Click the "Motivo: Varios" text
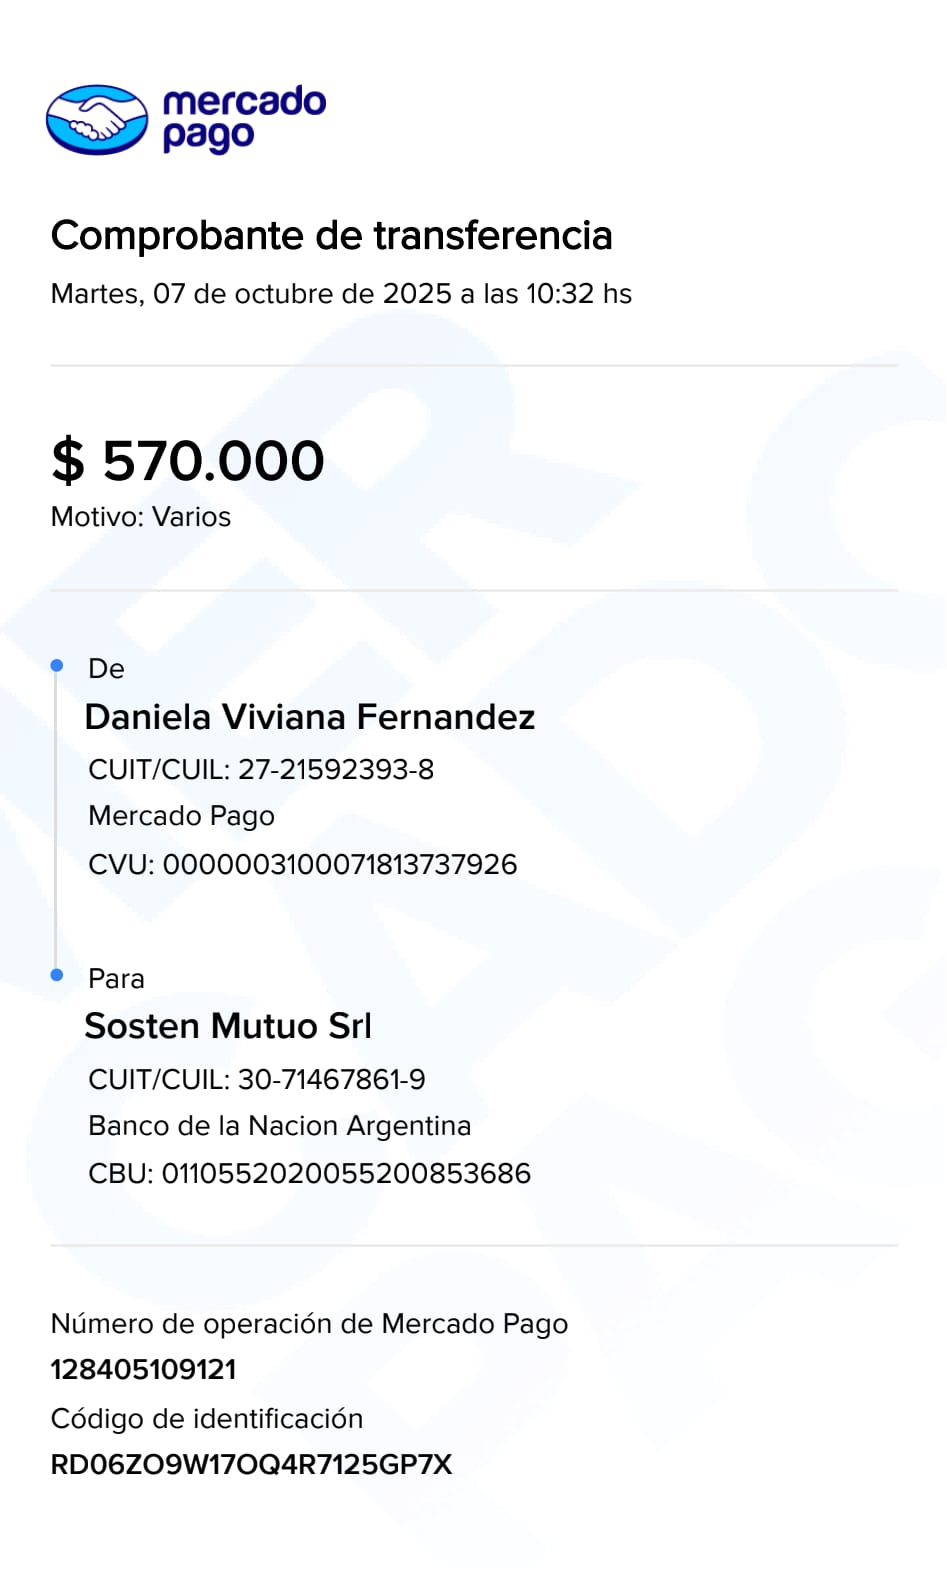Image resolution: width=947 pixels, height=1572 pixels. click(141, 517)
